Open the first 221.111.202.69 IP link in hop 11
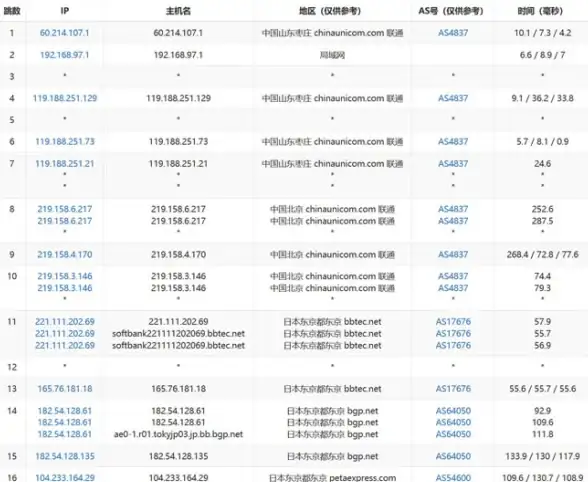Viewport: 588px width, 482px height. coord(65,322)
